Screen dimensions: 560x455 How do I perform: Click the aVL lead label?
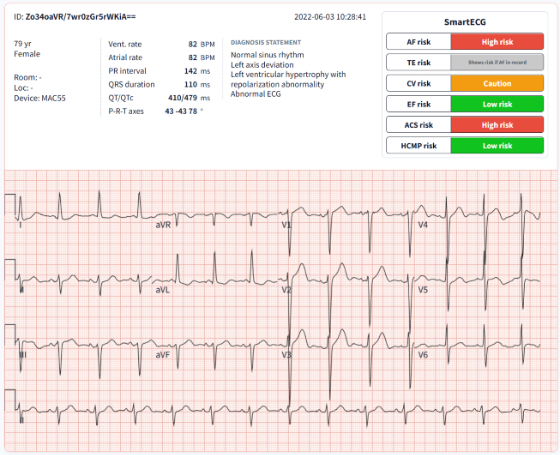tap(162, 290)
